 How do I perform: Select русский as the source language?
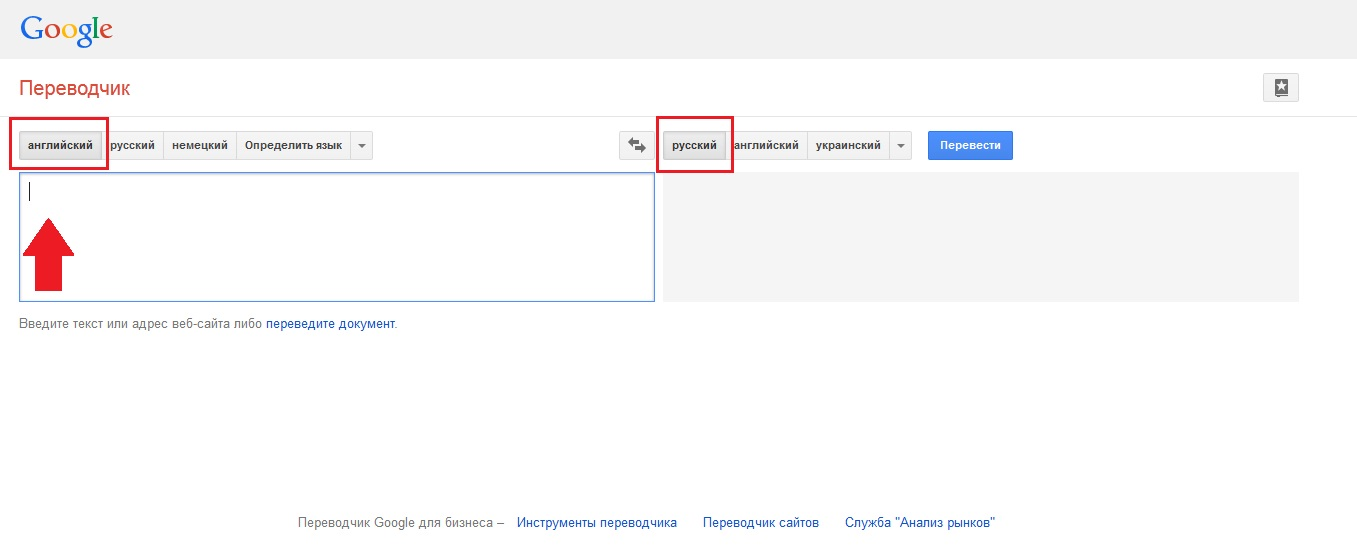[x=134, y=146]
